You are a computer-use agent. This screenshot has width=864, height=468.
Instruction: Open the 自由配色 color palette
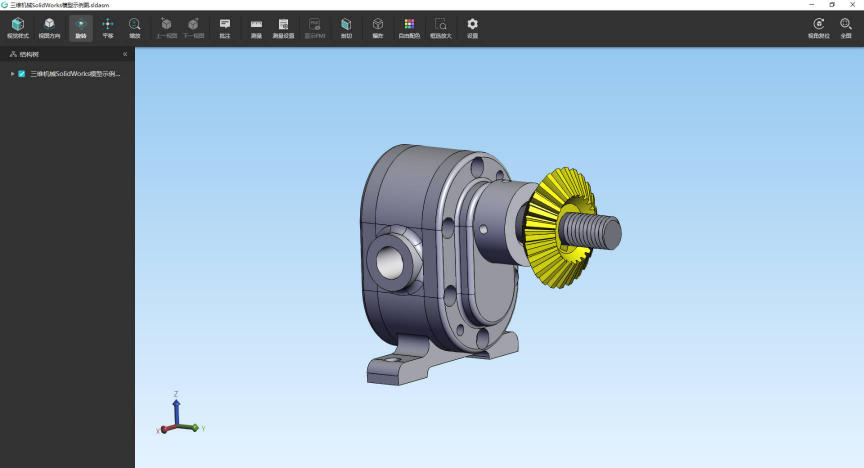click(x=409, y=27)
